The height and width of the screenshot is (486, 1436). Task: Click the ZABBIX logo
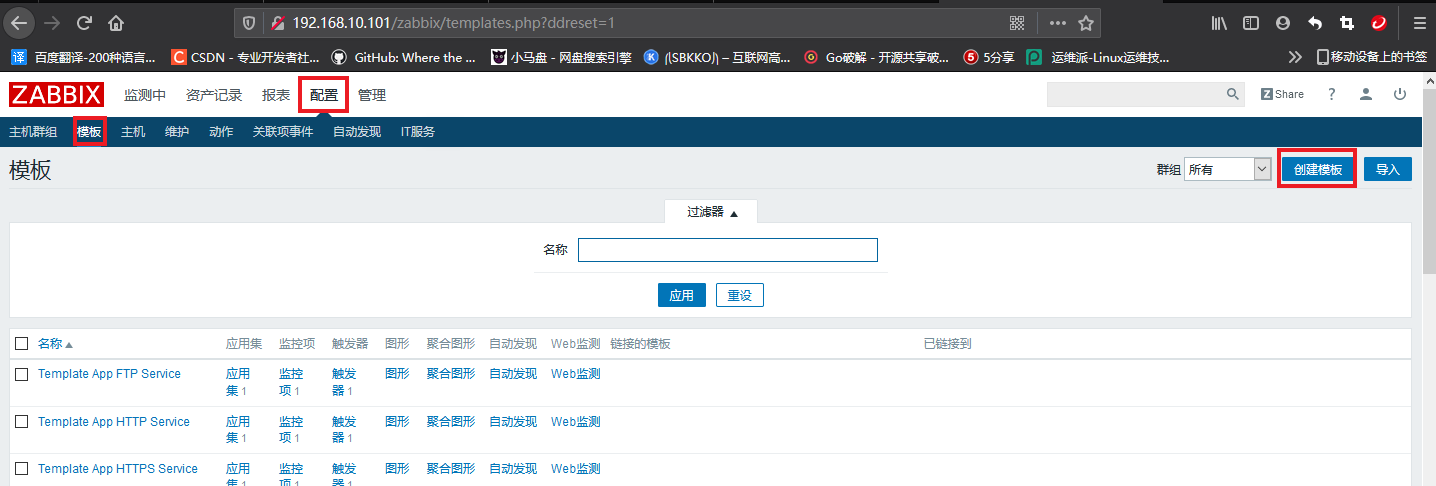pos(57,95)
